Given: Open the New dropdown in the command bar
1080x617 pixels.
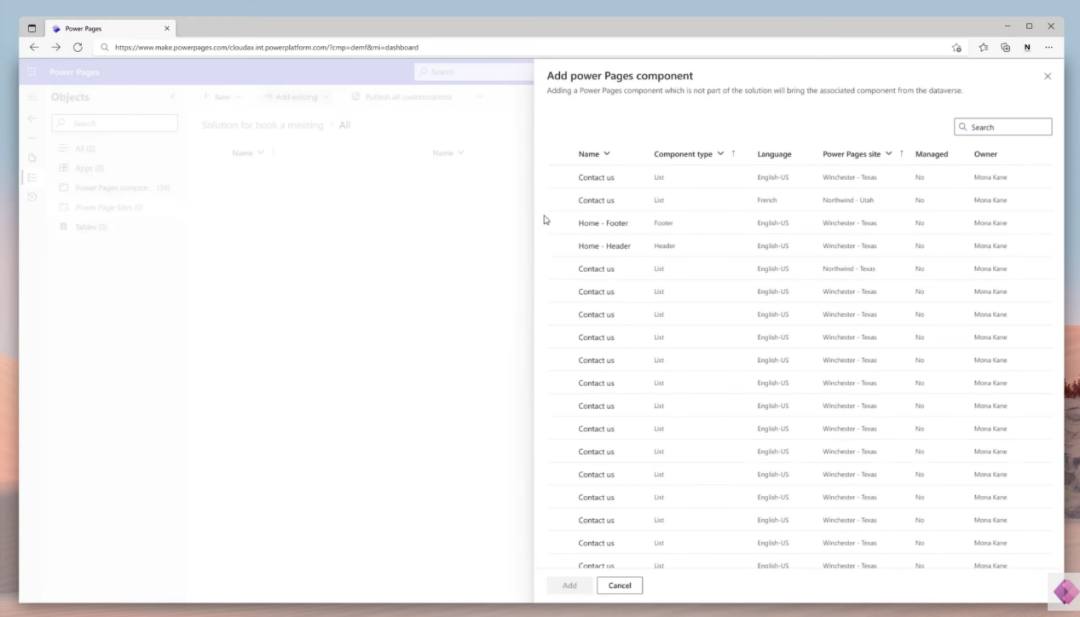Looking at the screenshot, I should 222,97.
